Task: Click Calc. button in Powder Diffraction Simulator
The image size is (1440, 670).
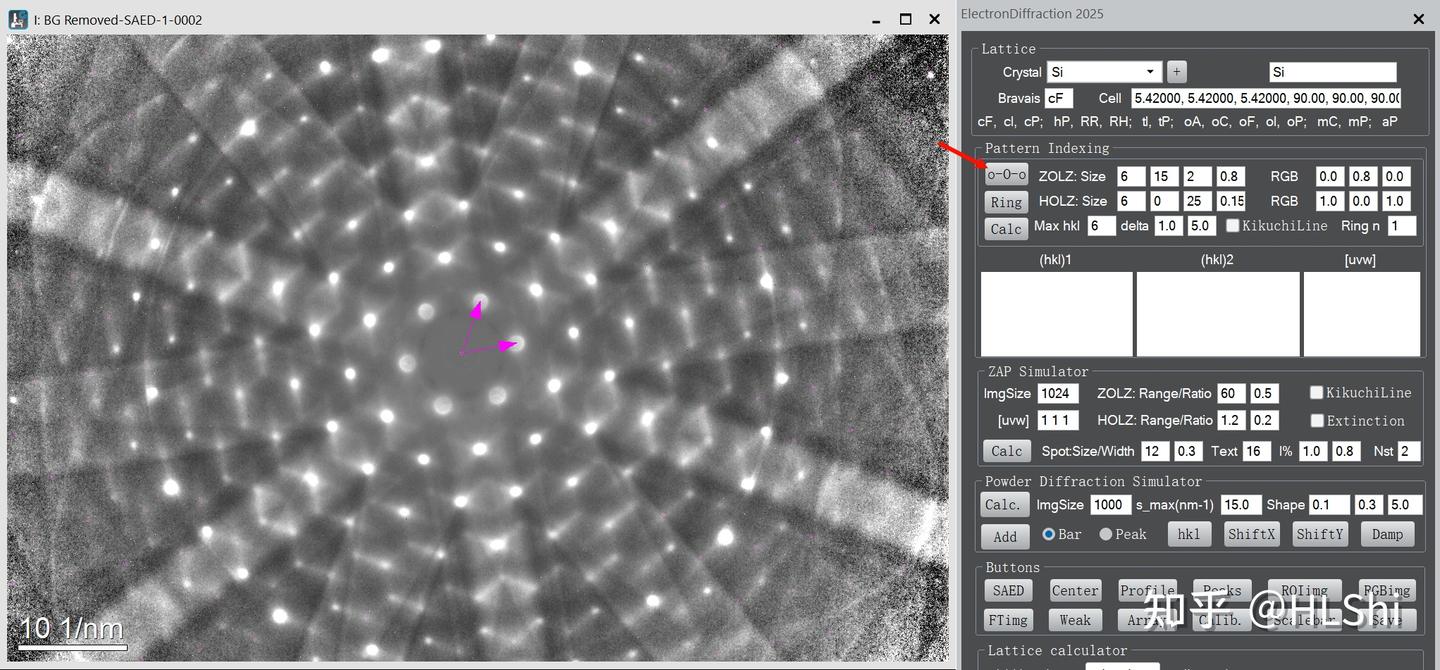Action: tap(1005, 505)
